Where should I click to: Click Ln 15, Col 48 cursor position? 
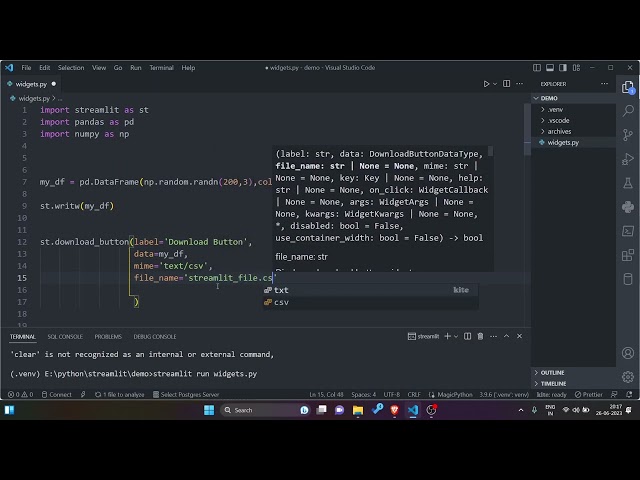[x=326, y=394]
